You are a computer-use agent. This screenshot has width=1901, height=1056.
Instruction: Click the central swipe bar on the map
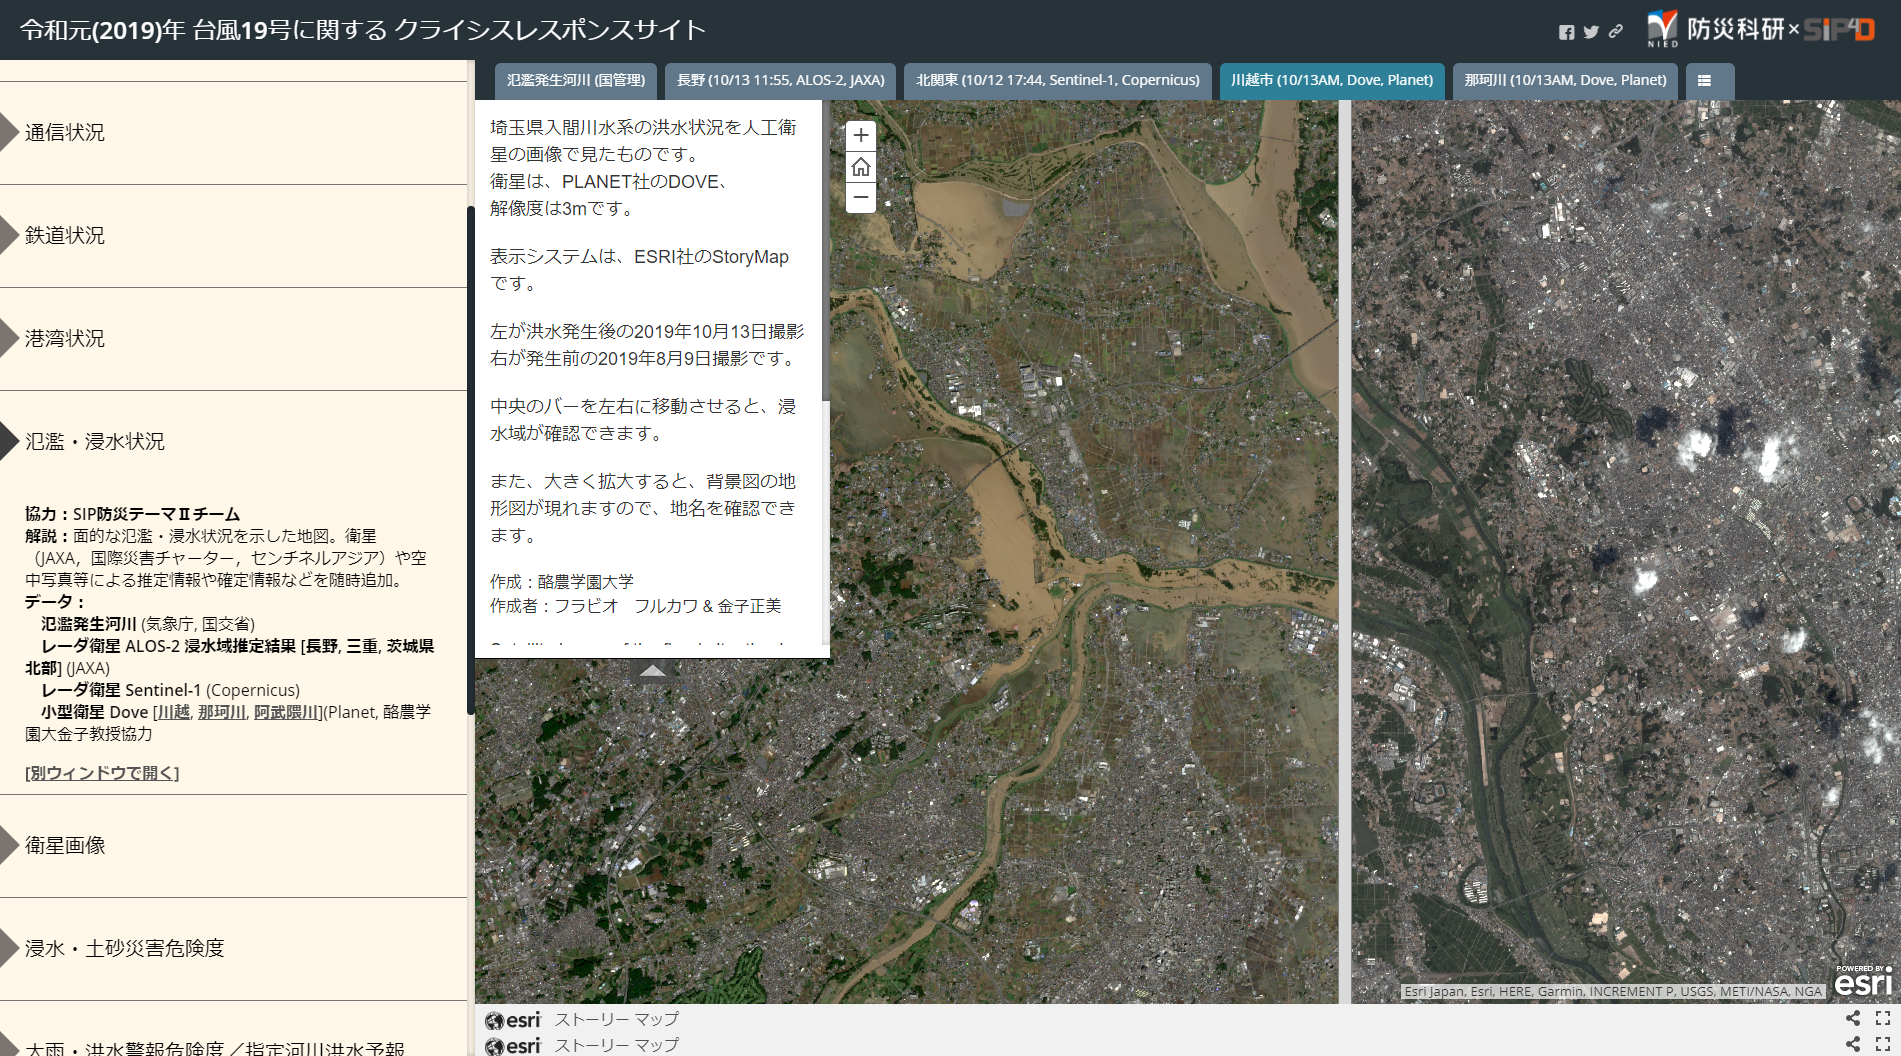click(1345, 550)
